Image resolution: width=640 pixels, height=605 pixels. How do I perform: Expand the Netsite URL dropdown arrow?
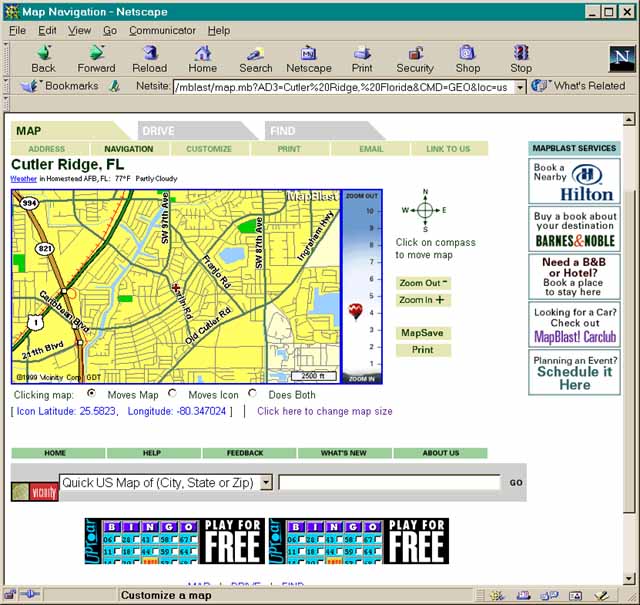coord(520,87)
